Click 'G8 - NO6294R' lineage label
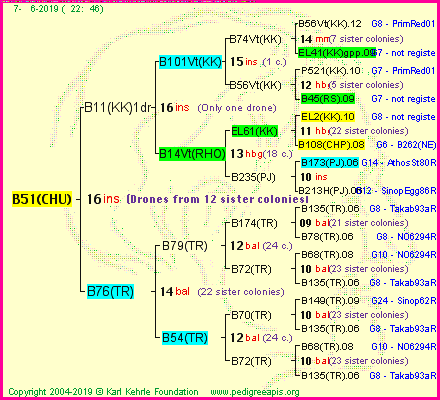This screenshot has width=440, height=400. click(x=406, y=237)
